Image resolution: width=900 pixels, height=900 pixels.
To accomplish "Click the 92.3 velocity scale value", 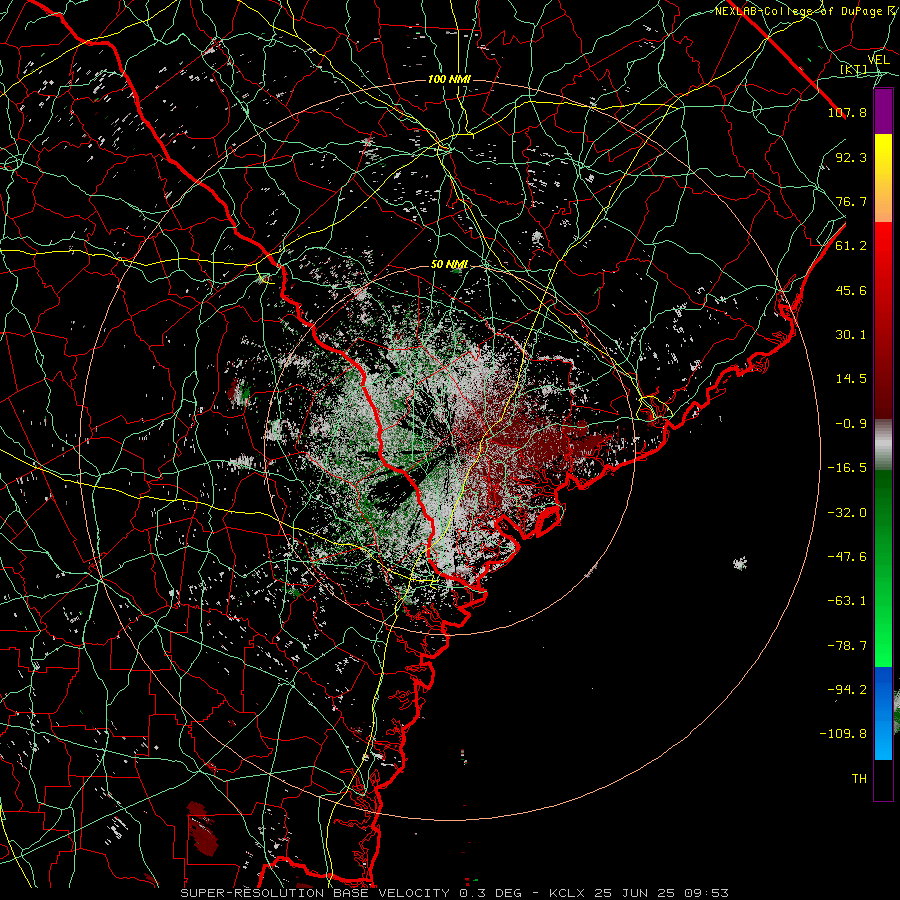I will click(851, 157).
